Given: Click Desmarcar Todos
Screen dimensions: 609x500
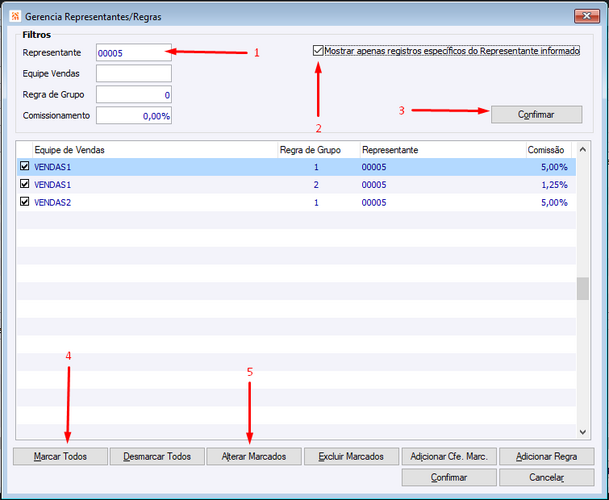Looking at the screenshot, I should click(157, 456).
